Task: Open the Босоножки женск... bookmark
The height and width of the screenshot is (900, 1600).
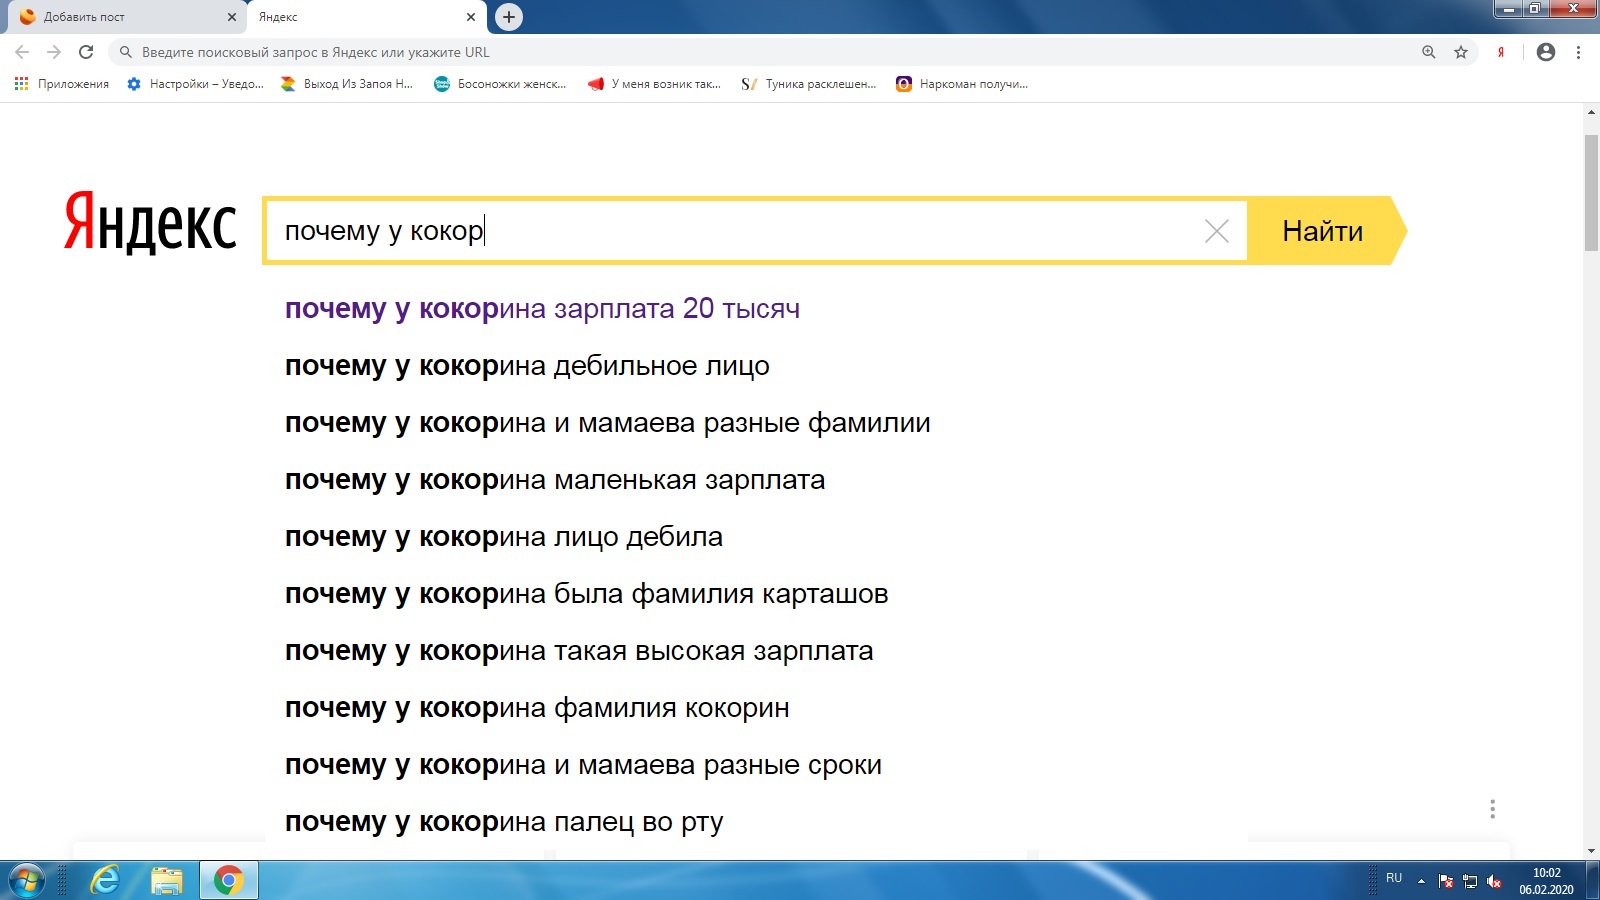Action: click(x=500, y=84)
